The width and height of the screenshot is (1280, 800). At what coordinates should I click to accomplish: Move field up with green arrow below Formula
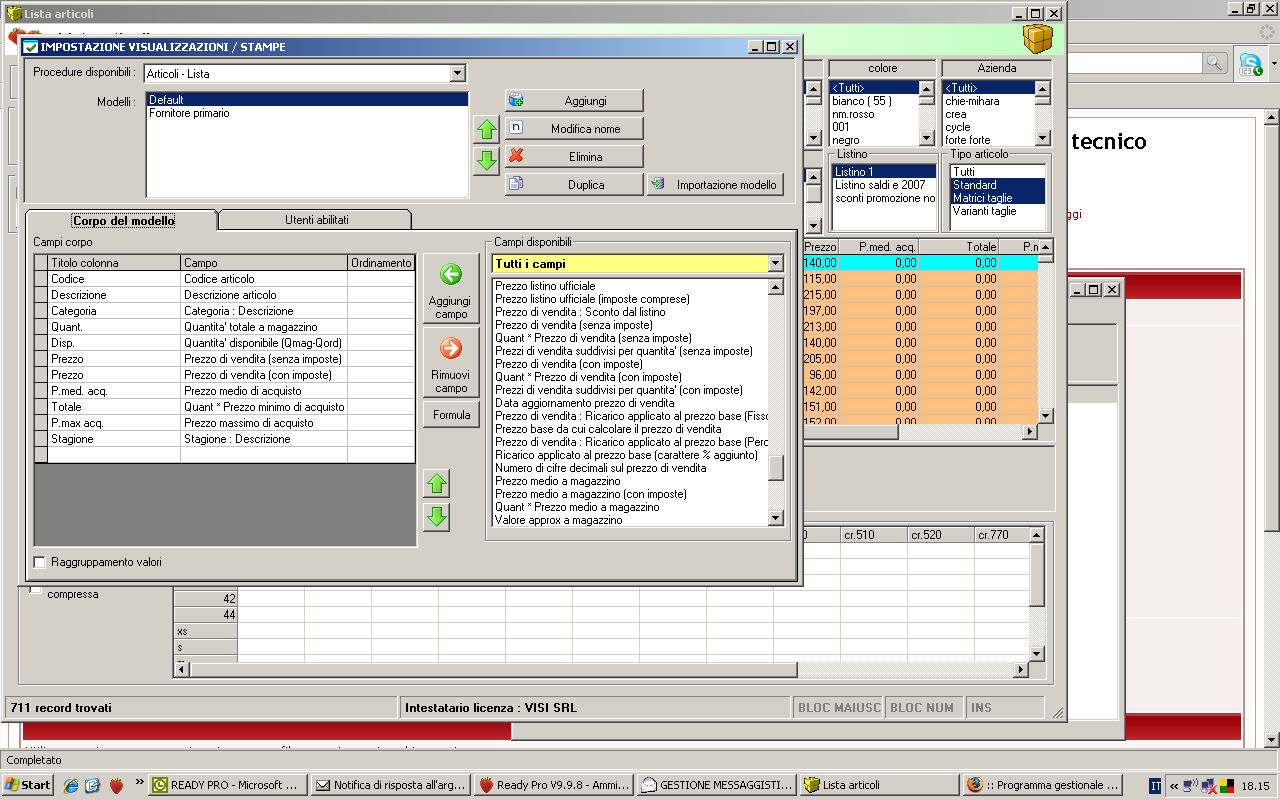(x=437, y=485)
